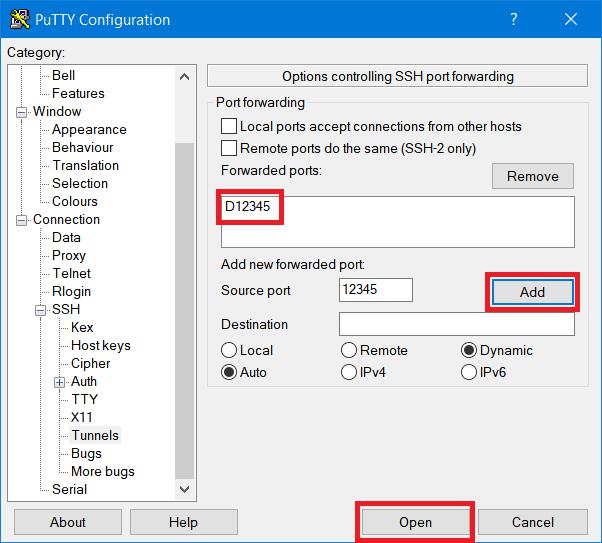The width and height of the screenshot is (602, 543).
Task: Open the Kex category
Action: pyautogui.click(x=82, y=328)
